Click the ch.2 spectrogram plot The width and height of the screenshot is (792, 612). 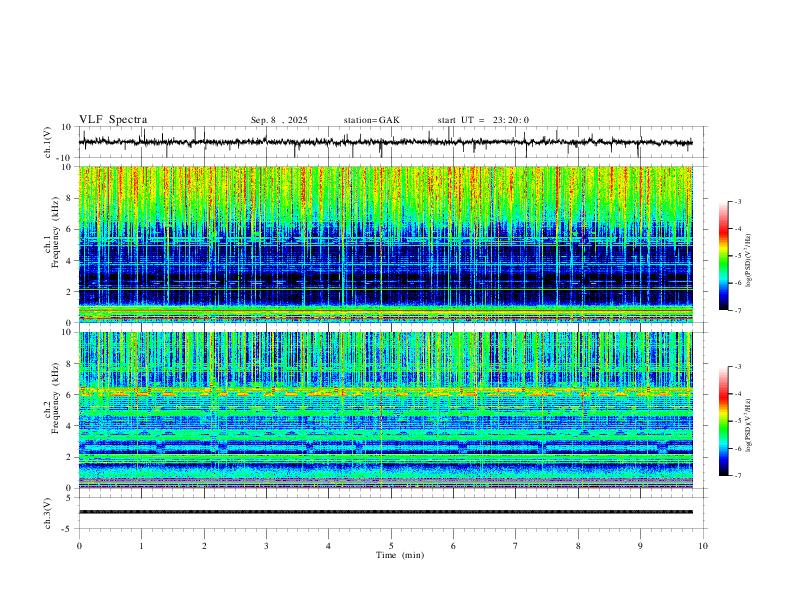click(385, 410)
